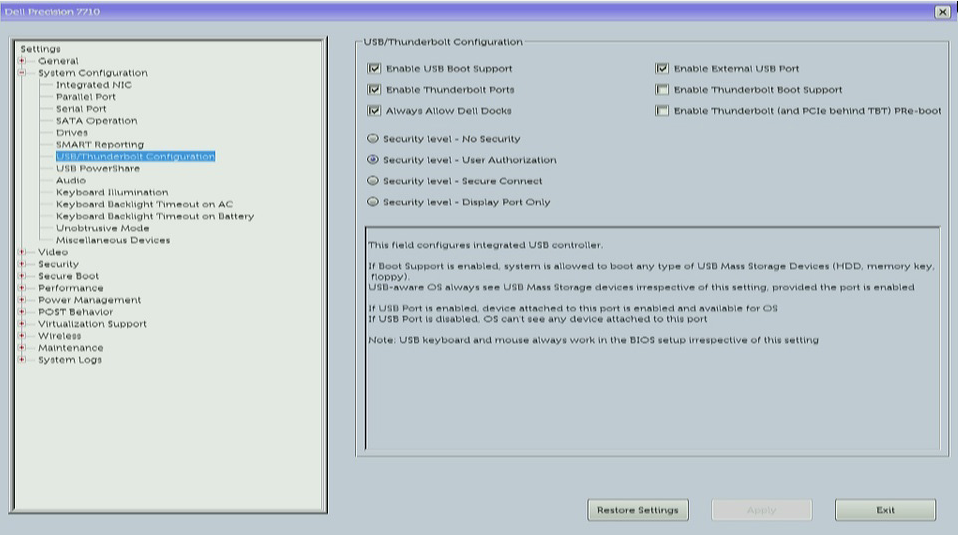The width and height of the screenshot is (958, 535).
Task: Open Audio settings
Action: click(x=71, y=180)
